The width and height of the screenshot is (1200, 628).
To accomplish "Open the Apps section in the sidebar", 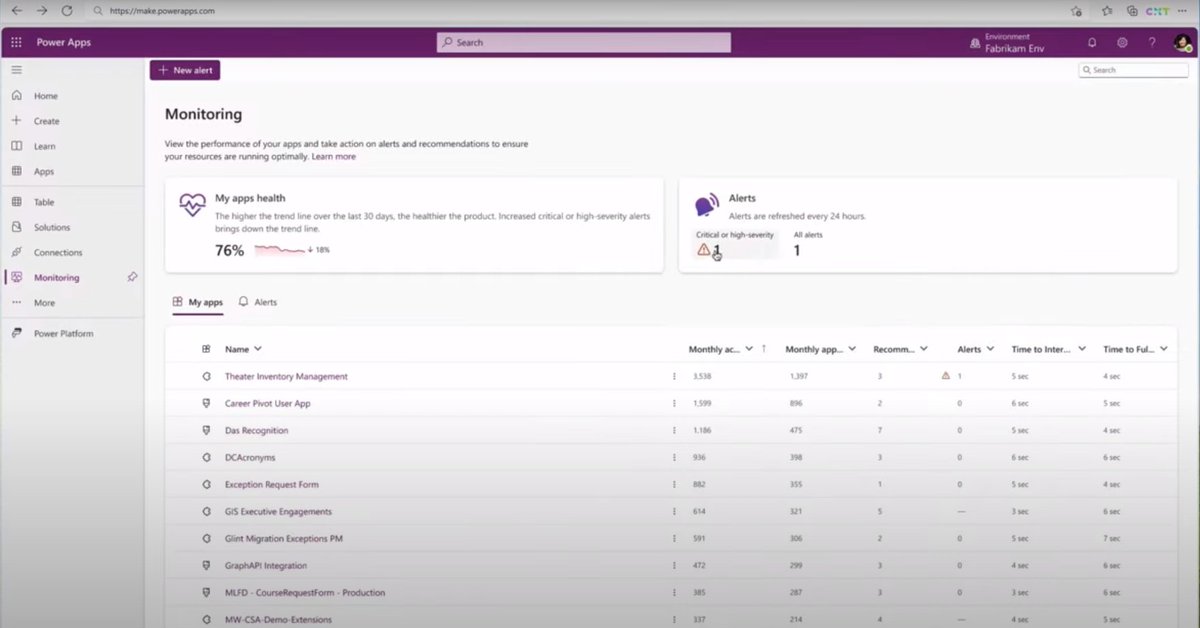I will click(x=45, y=171).
